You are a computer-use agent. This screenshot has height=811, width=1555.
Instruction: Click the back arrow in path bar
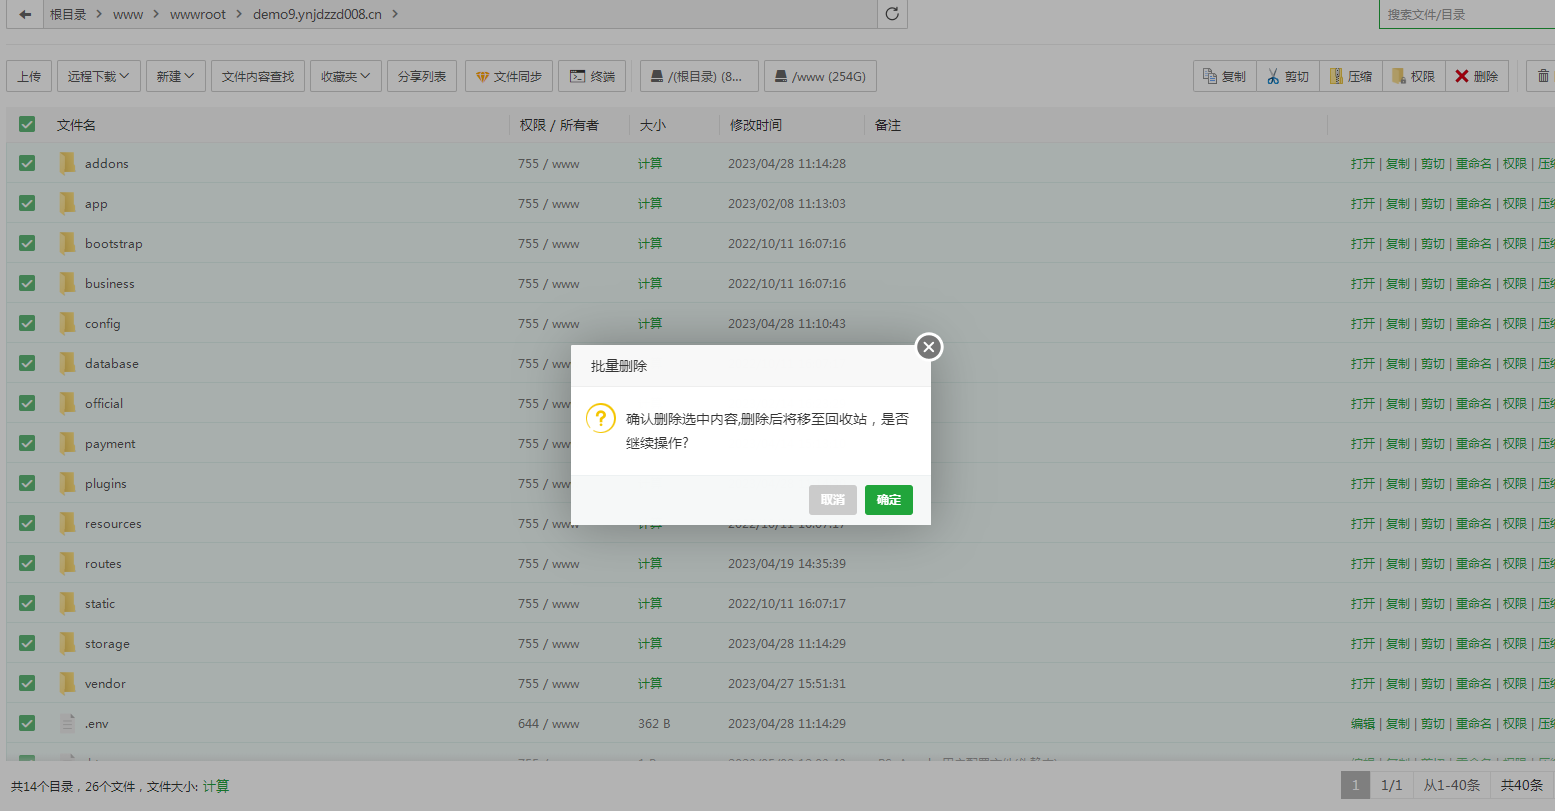25,14
